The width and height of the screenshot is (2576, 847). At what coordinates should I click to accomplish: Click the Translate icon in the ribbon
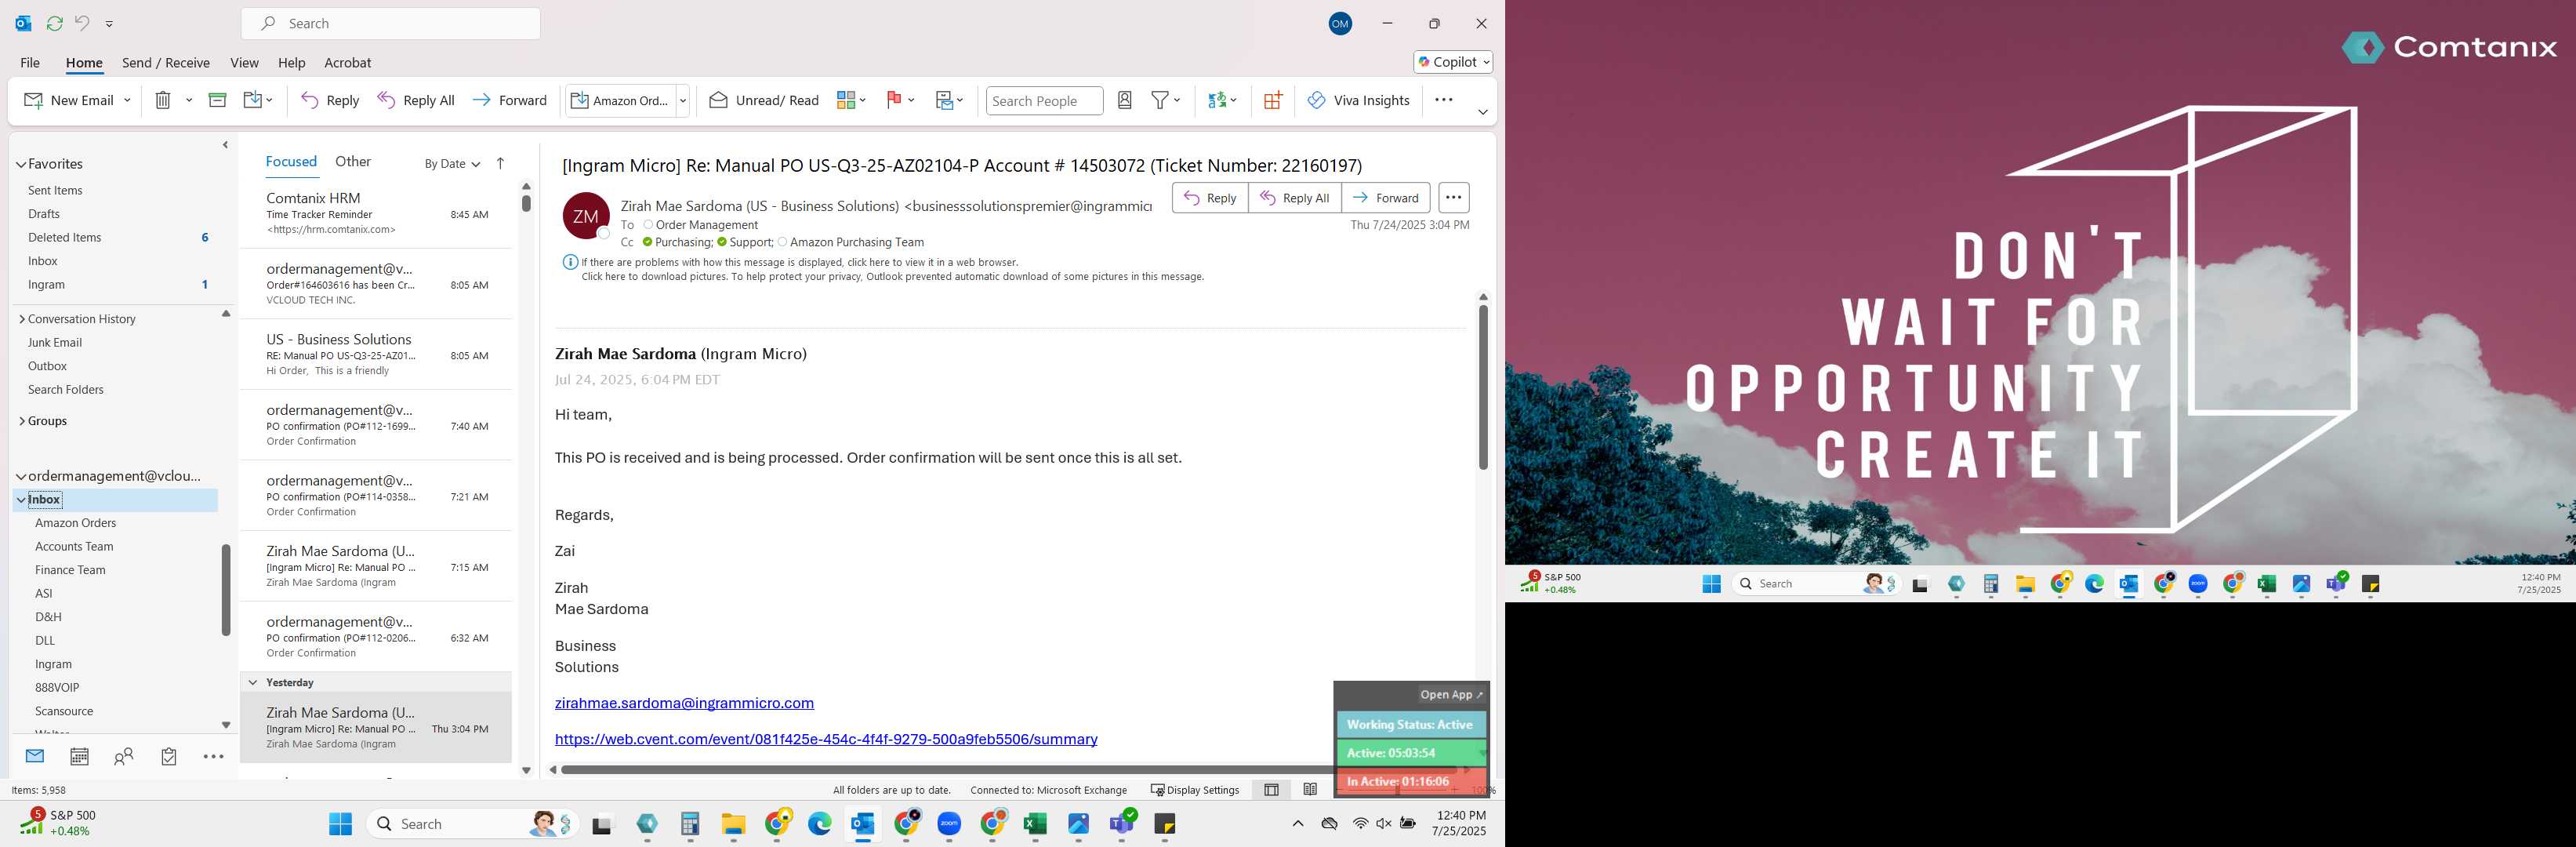pyautogui.click(x=1217, y=100)
